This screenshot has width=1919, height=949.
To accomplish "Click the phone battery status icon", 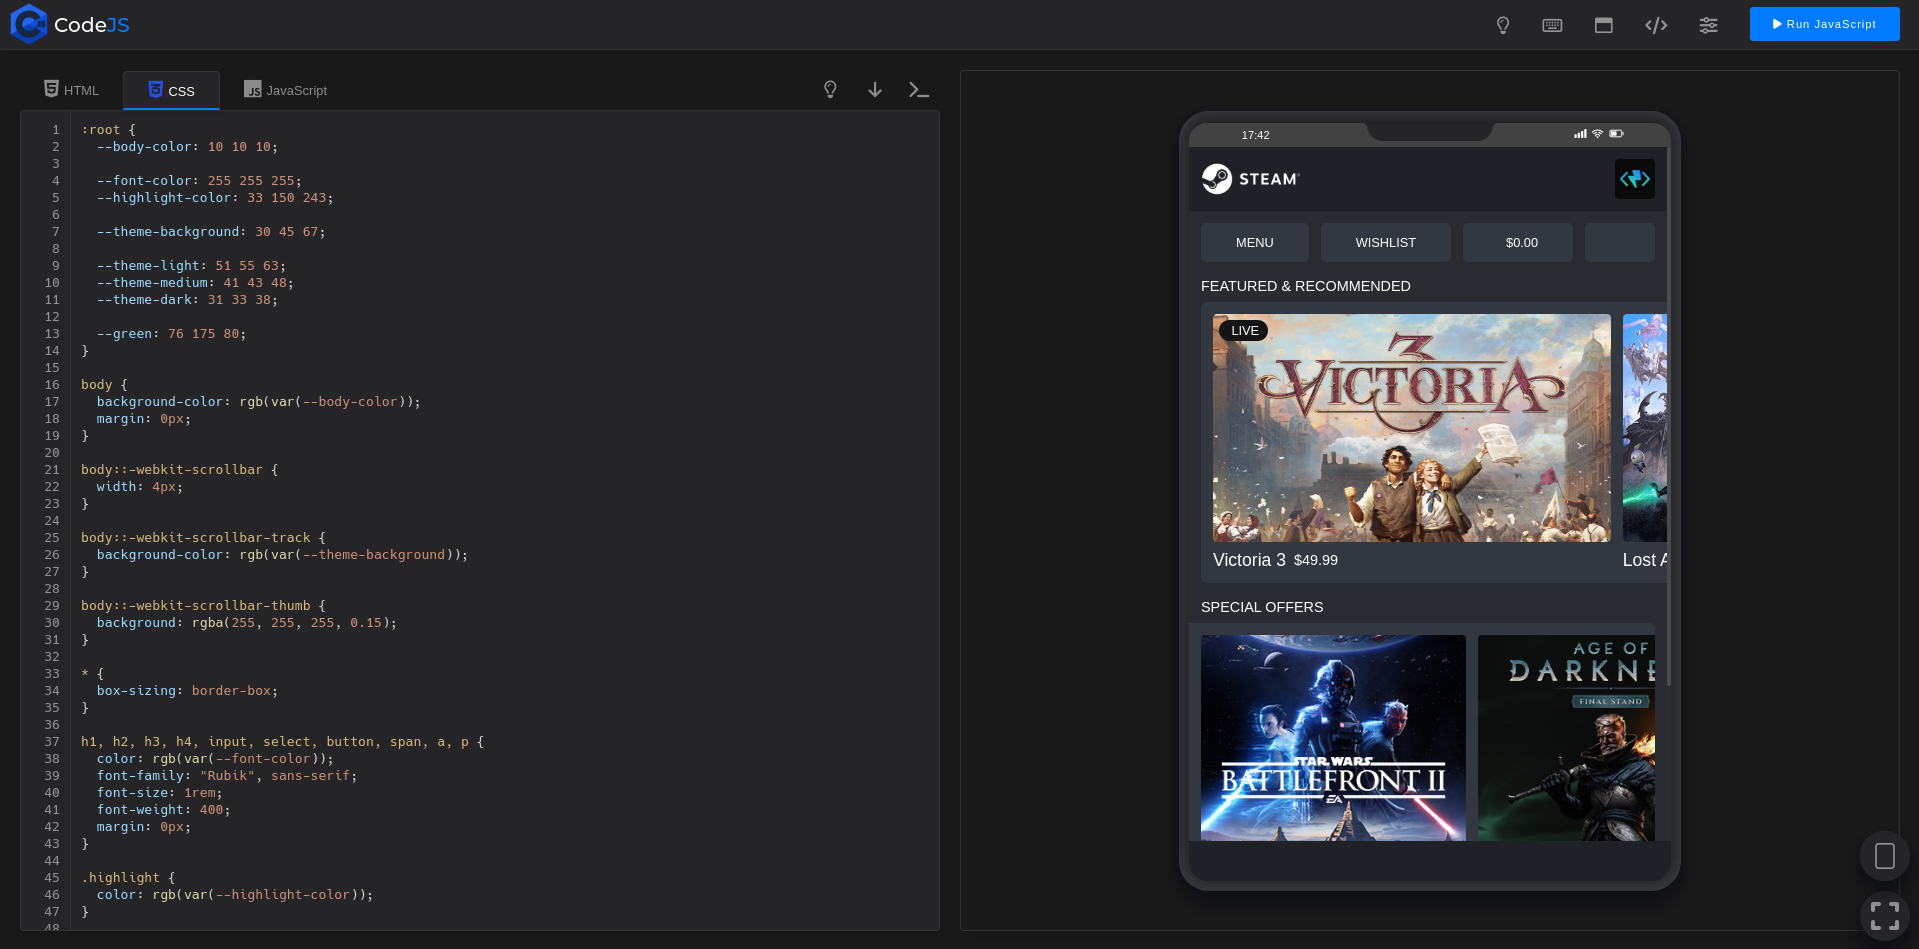I will pyautogui.click(x=1616, y=134).
